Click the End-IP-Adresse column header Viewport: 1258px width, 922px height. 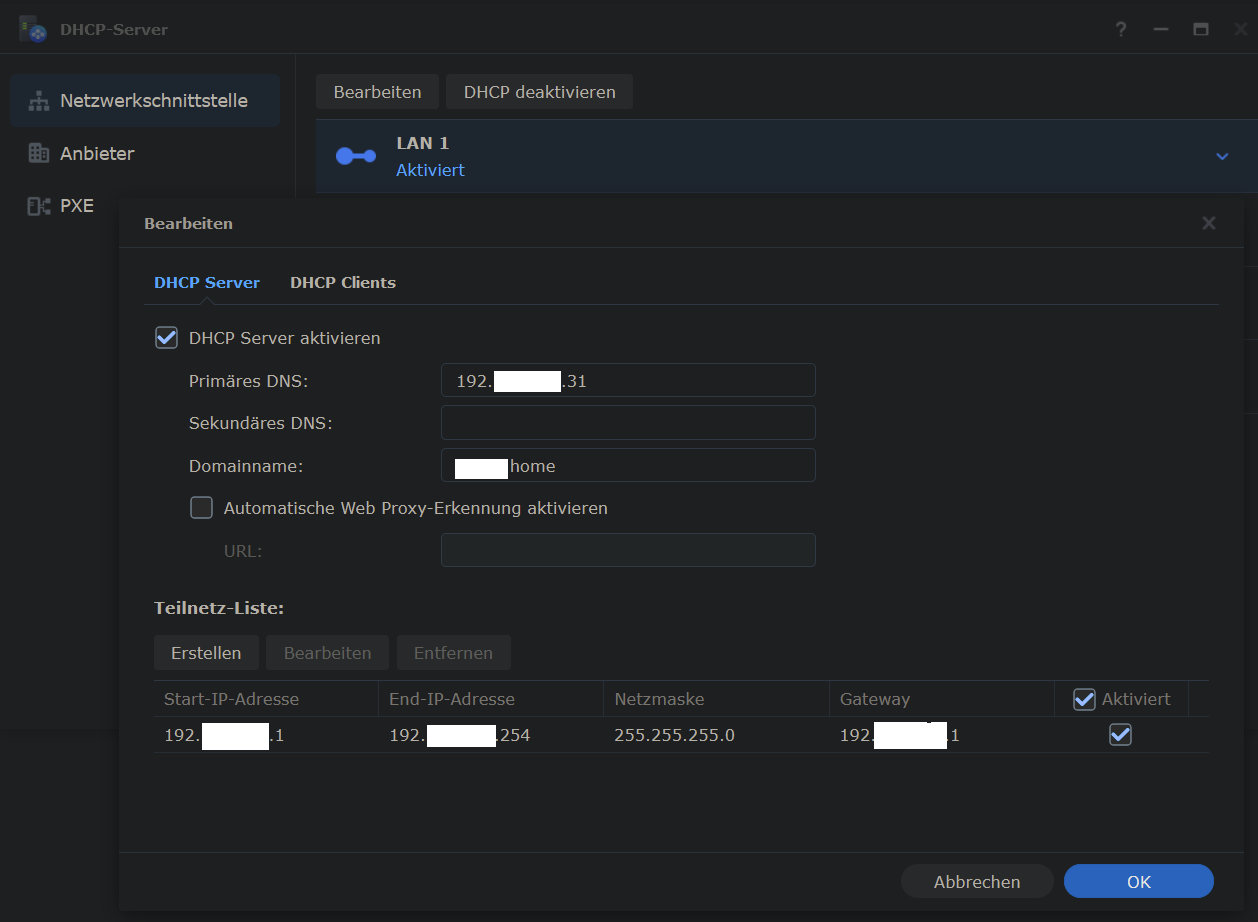(491, 699)
